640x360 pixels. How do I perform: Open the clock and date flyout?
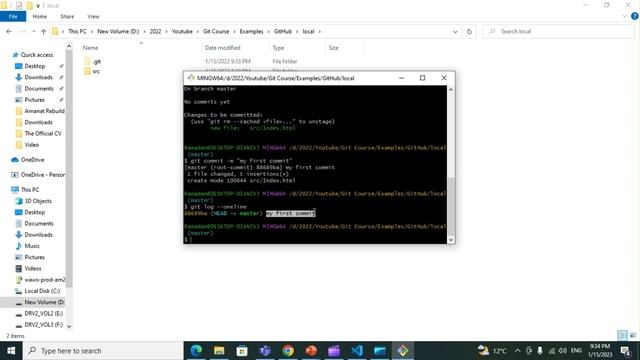click(599, 351)
